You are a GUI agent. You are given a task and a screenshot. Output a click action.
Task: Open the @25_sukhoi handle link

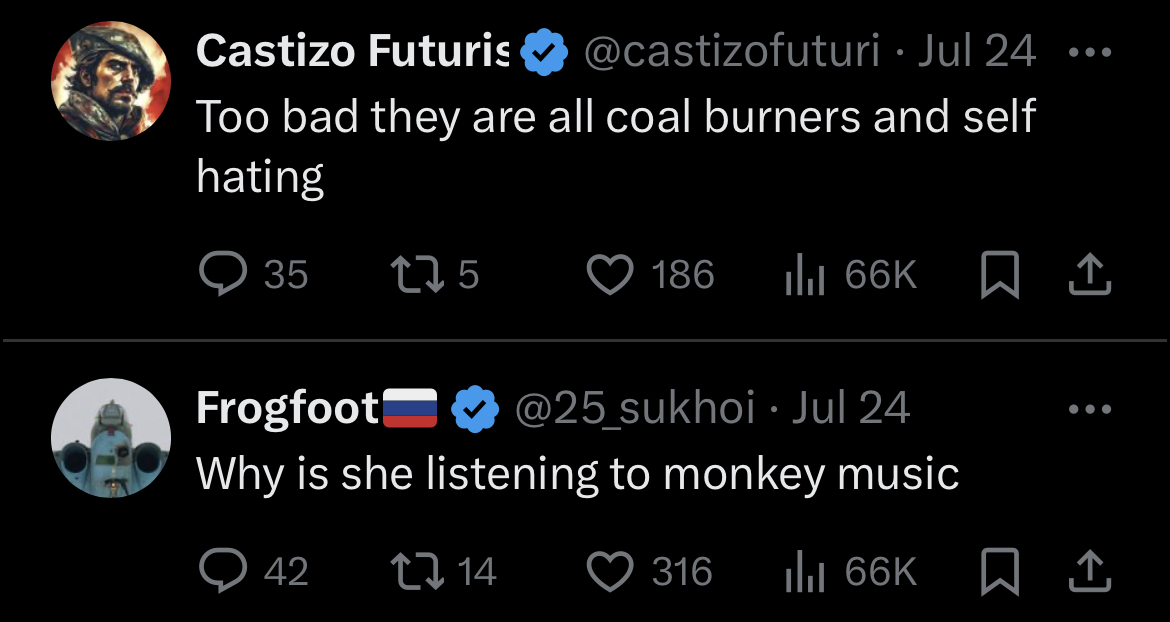pyautogui.click(x=634, y=408)
